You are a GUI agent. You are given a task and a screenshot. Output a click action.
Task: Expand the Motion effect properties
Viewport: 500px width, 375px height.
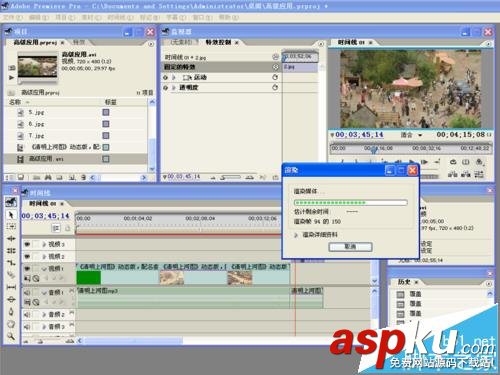(174, 77)
